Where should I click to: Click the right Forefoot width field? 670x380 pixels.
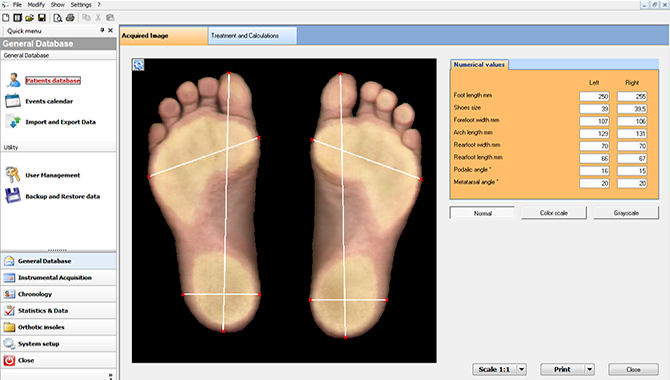tap(632, 121)
